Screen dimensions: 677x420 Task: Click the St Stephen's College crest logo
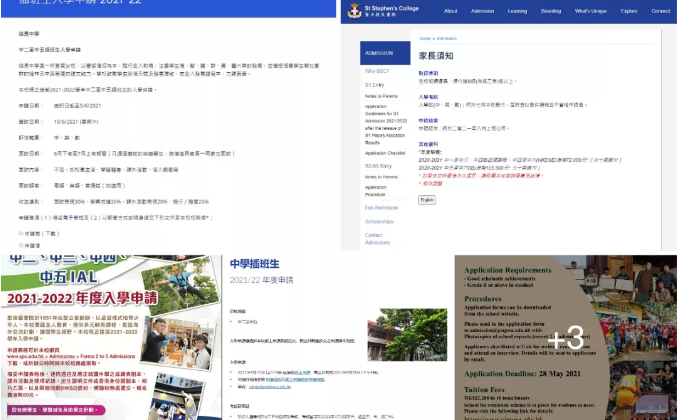pos(354,11)
